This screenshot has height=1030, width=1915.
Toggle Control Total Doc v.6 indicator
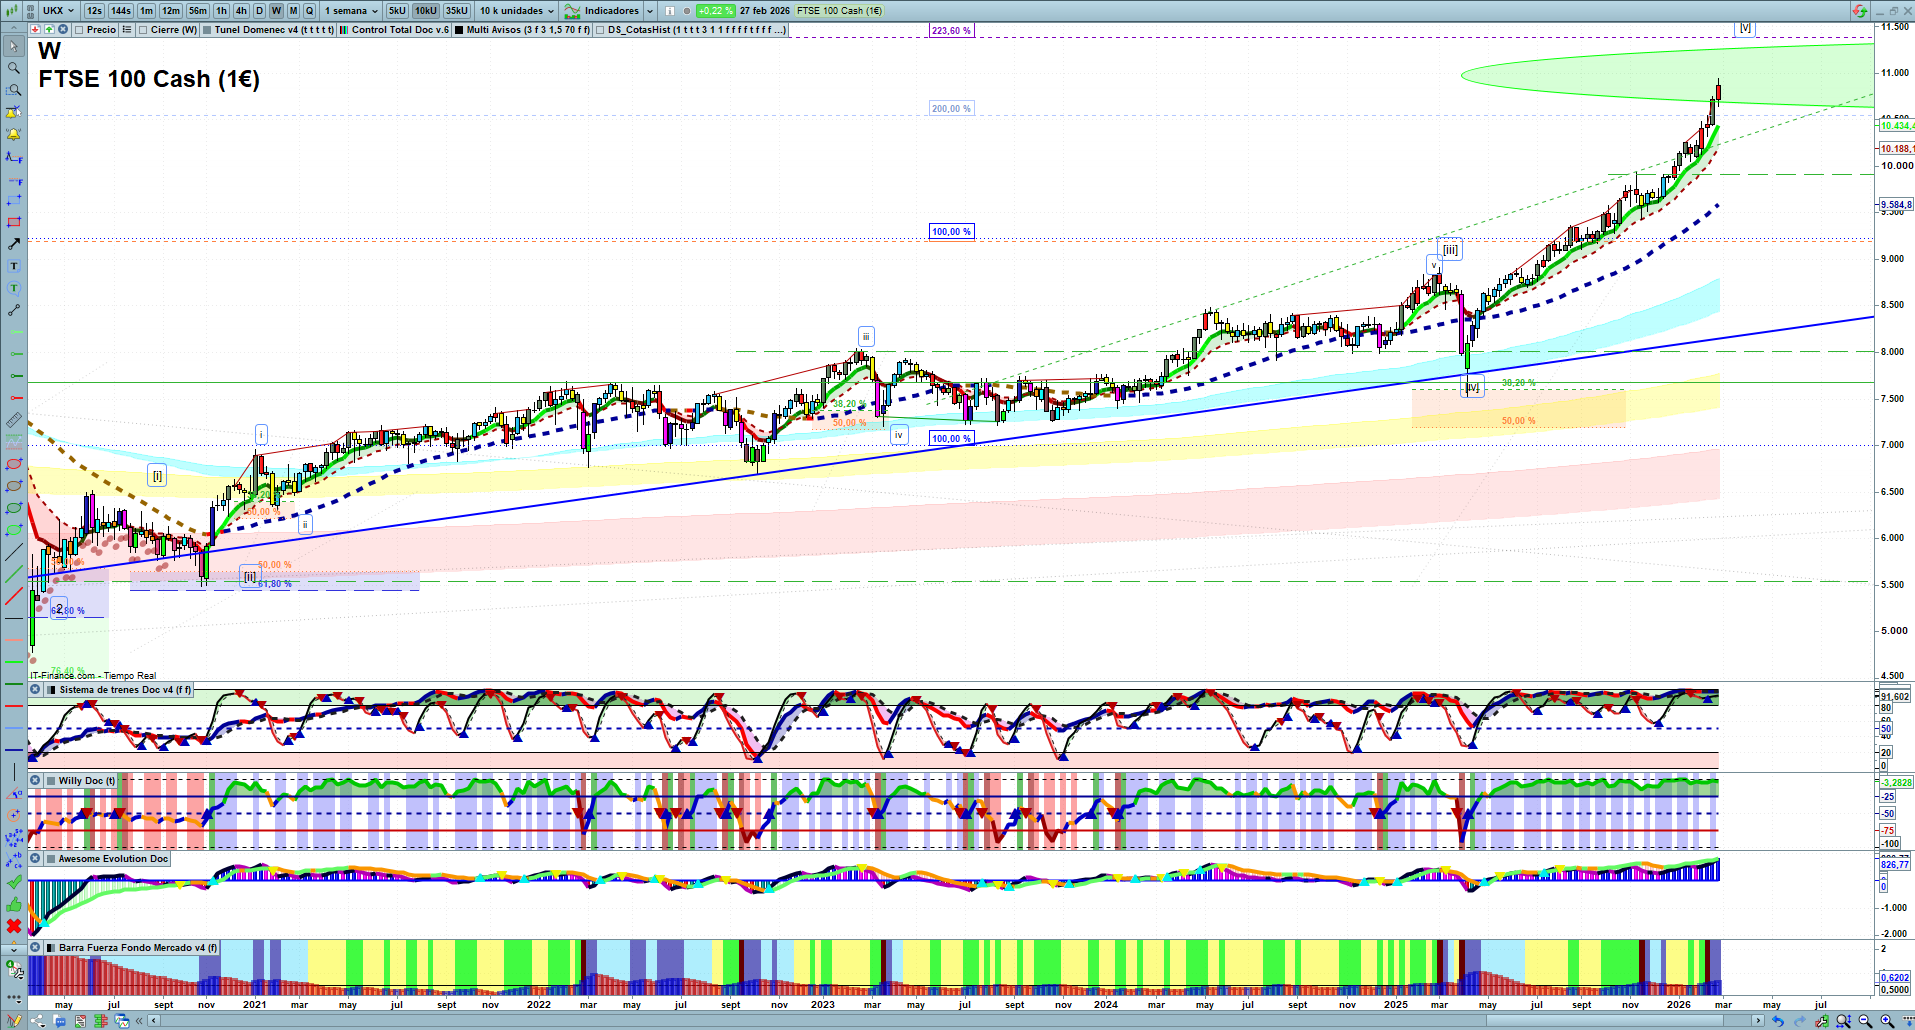coord(344,30)
